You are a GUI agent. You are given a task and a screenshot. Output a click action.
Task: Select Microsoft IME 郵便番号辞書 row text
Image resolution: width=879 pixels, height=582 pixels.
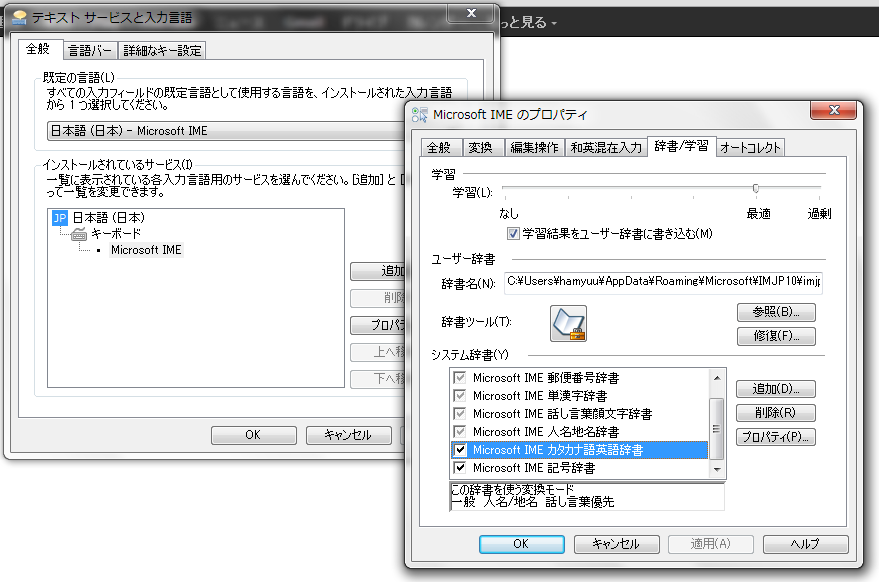546,378
